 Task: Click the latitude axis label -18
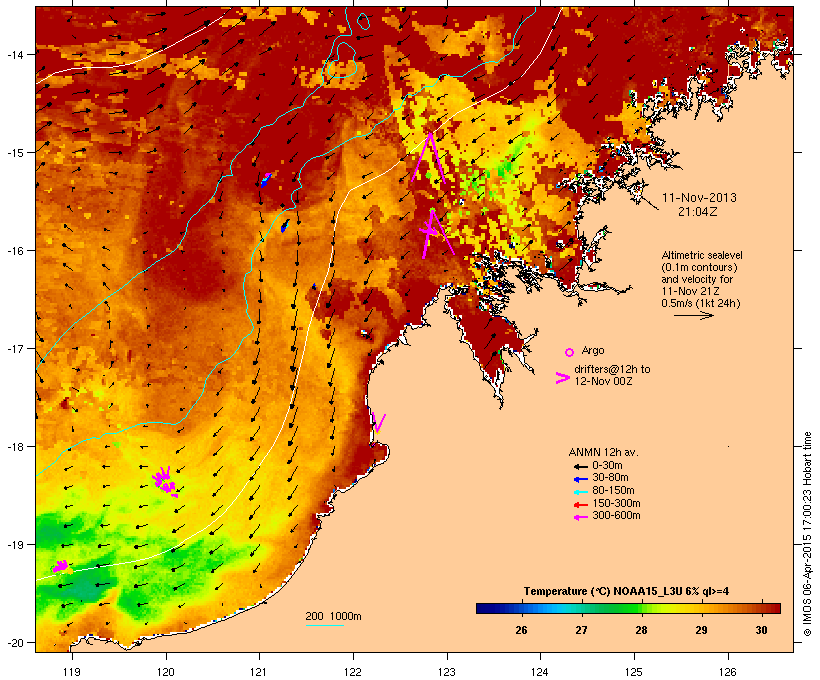pyautogui.click(x=15, y=446)
